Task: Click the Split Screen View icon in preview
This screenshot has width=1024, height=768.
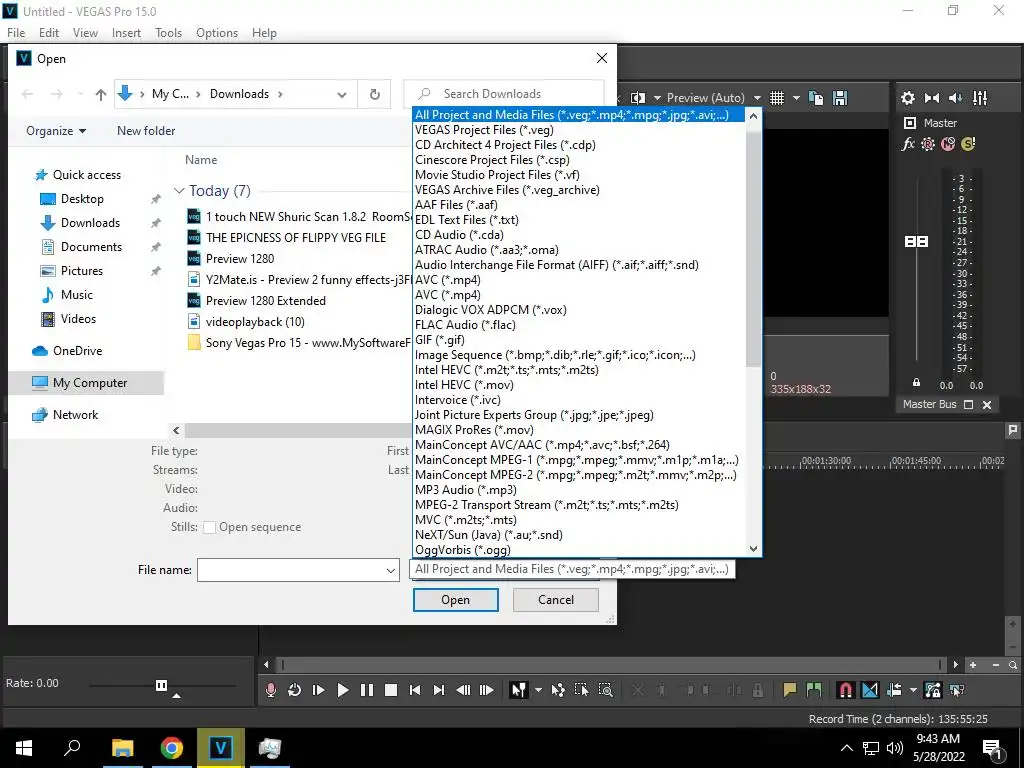Action: pos(638,98)
